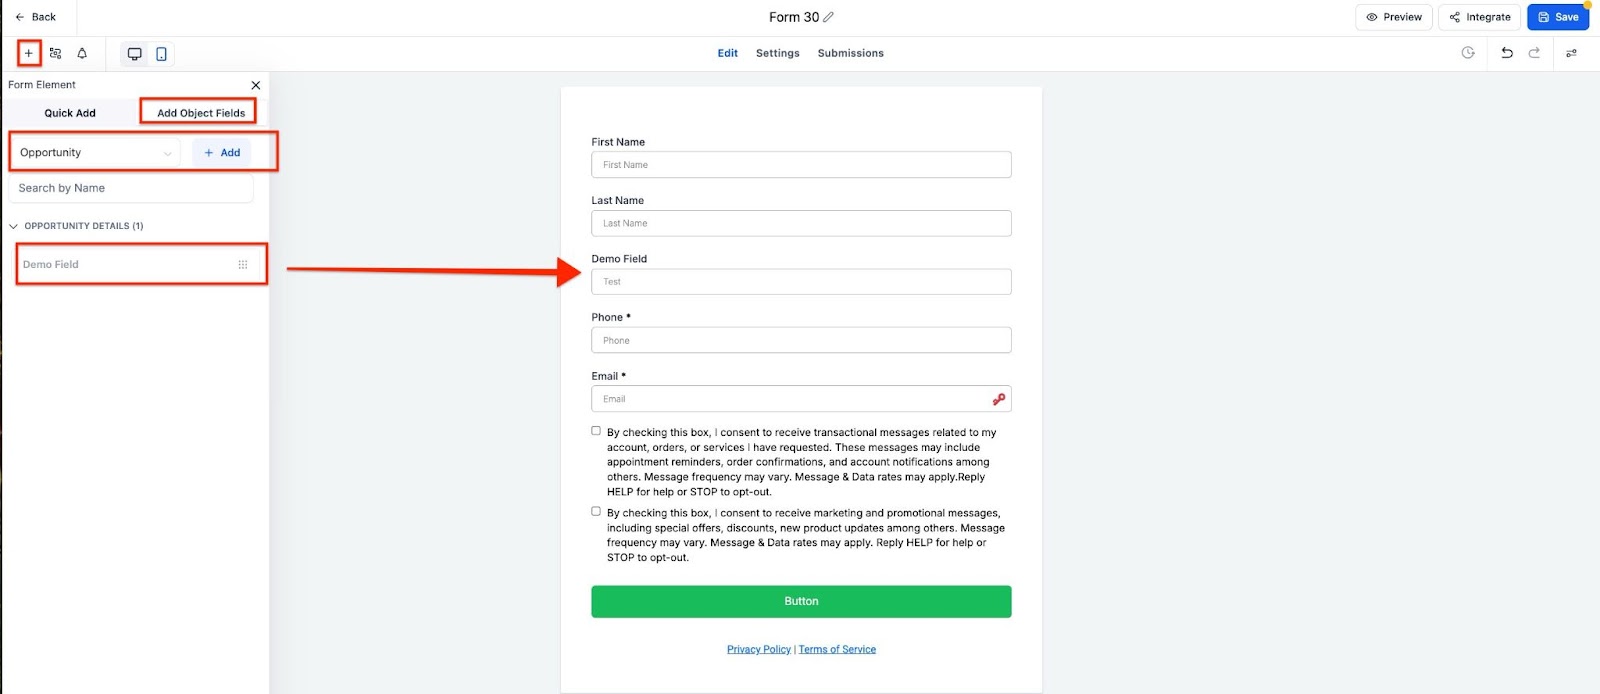Viewport: 1600px width, 694px height.
Task: Undo the last change
Action: (x=1507, y=53)
